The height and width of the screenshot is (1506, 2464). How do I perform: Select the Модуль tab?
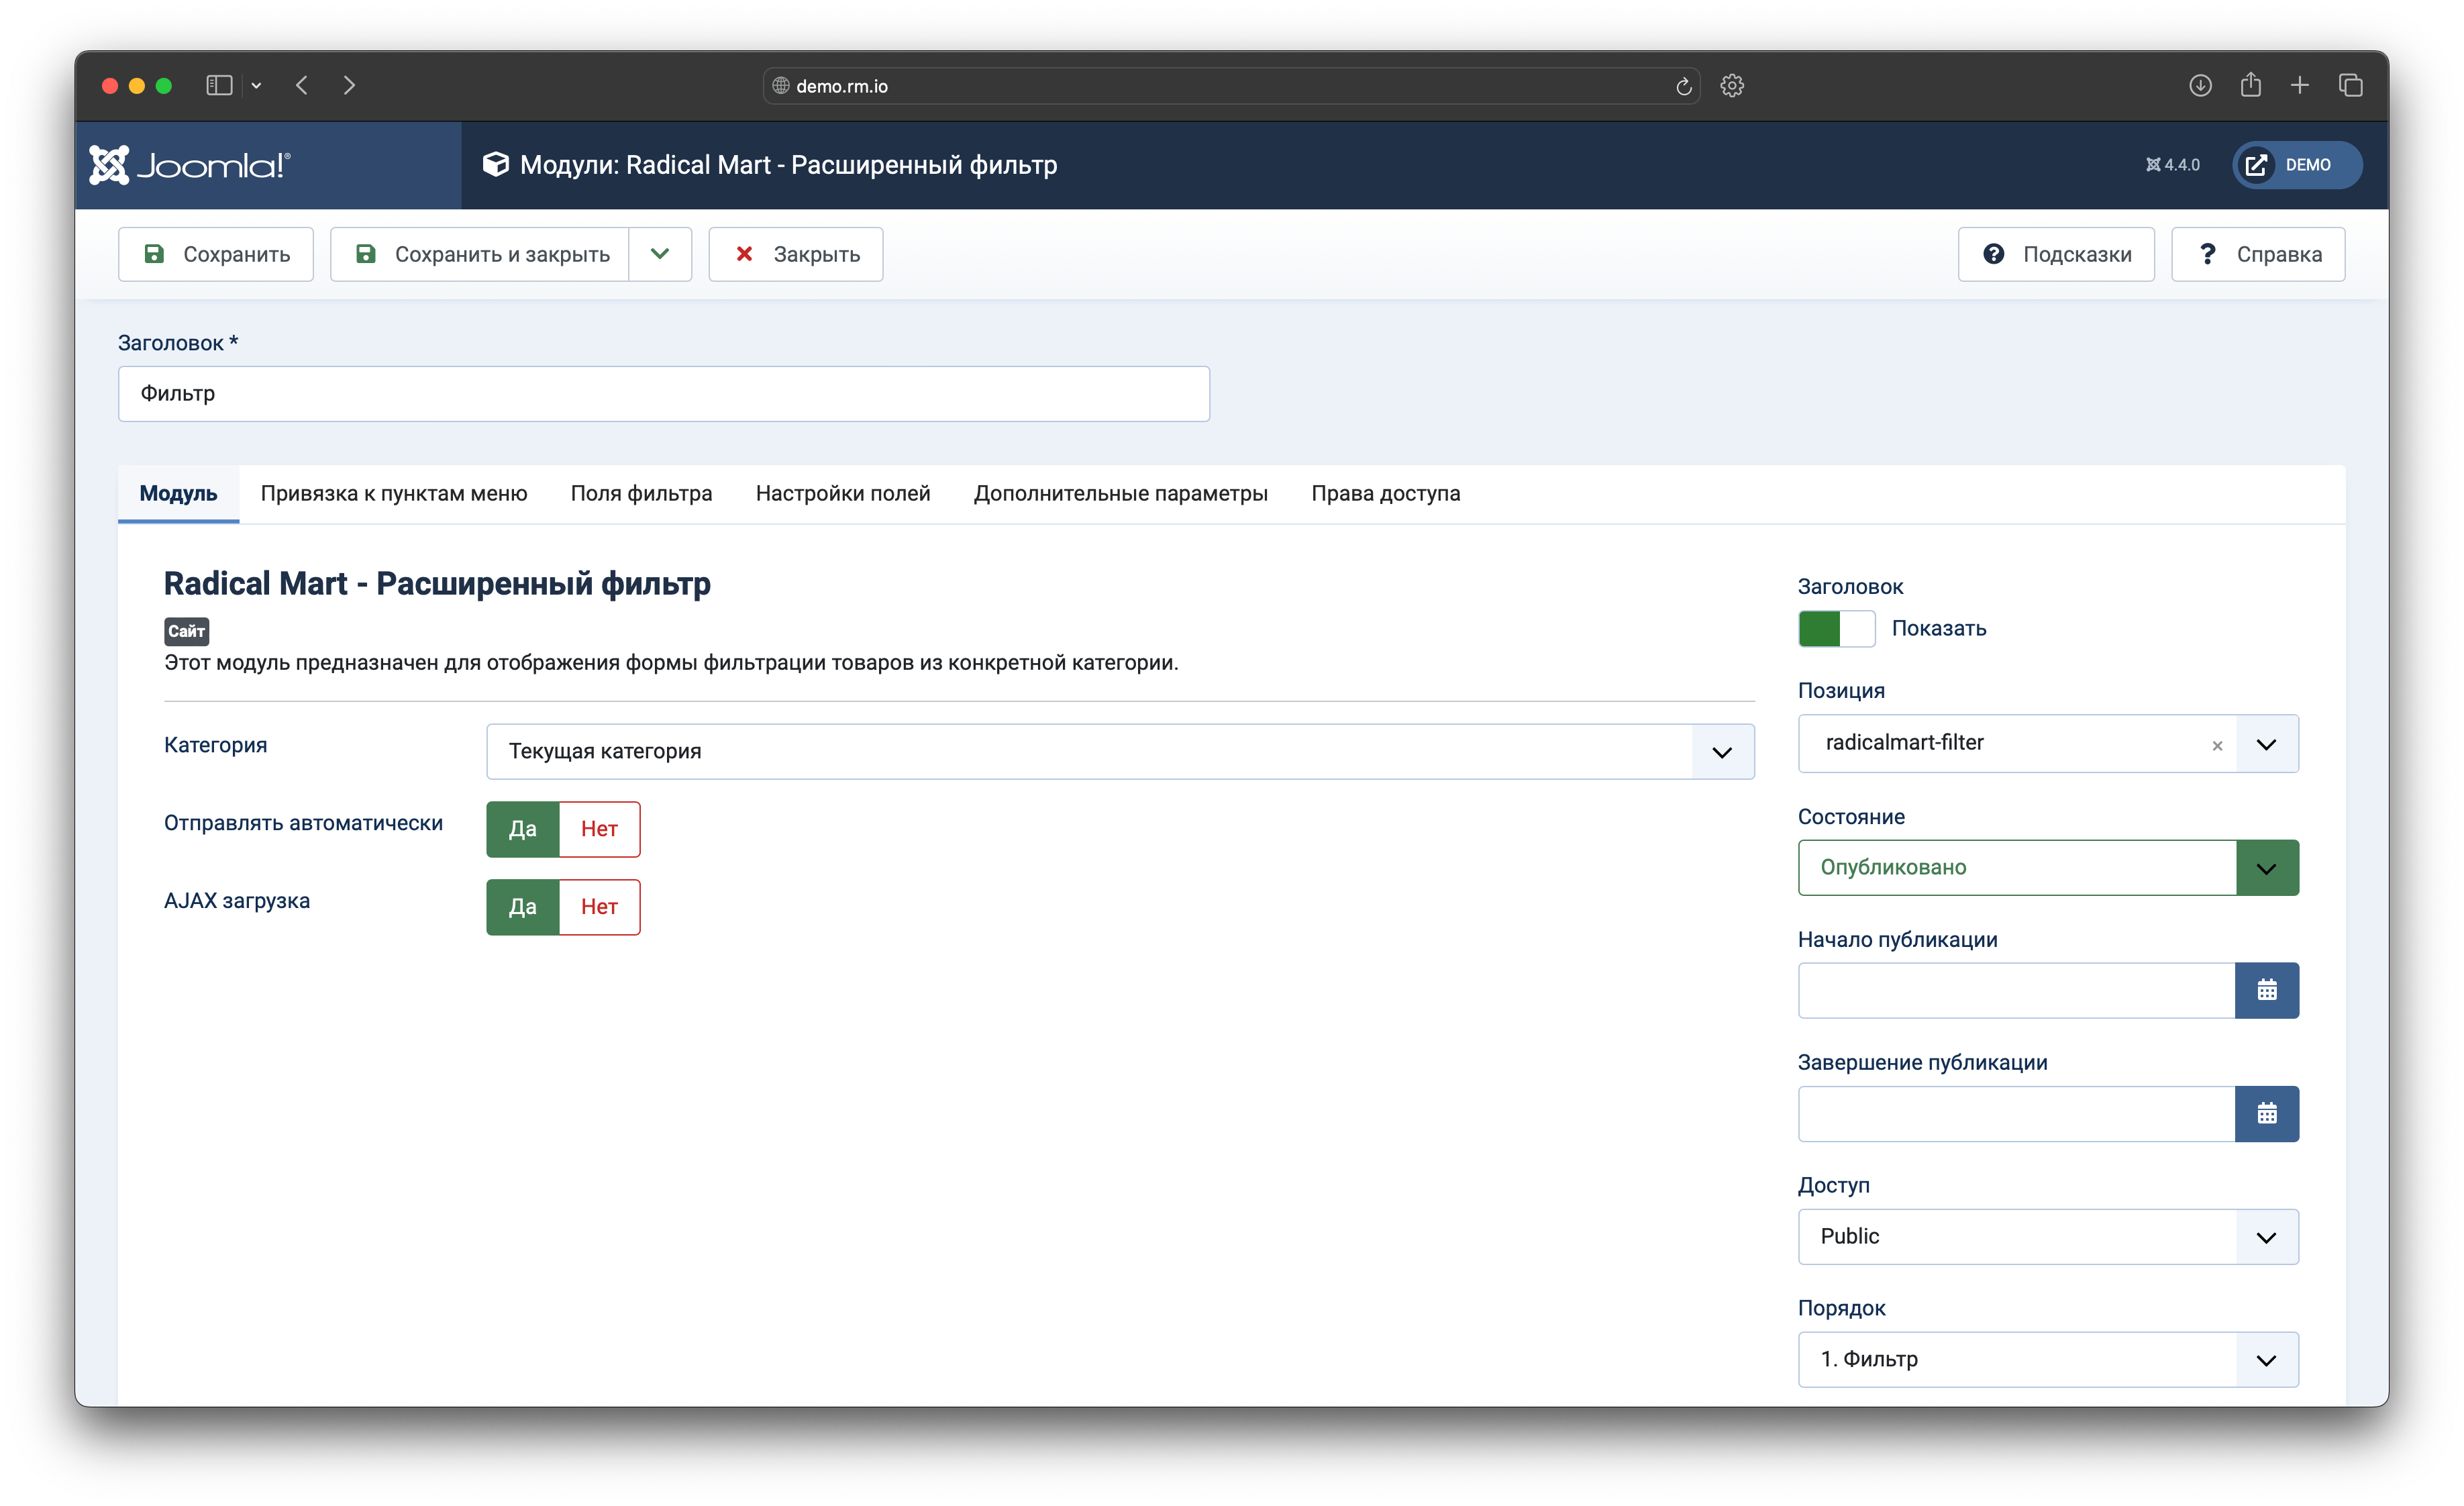click(x=178, y=493)
